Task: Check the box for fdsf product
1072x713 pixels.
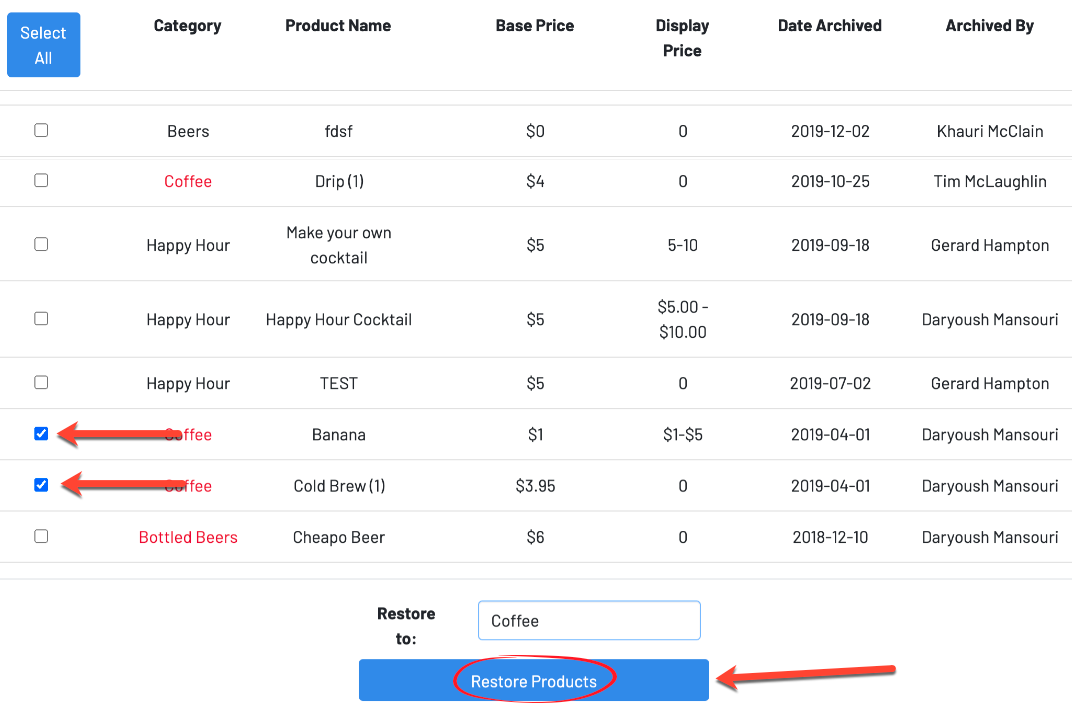Action: coord(41,130)
